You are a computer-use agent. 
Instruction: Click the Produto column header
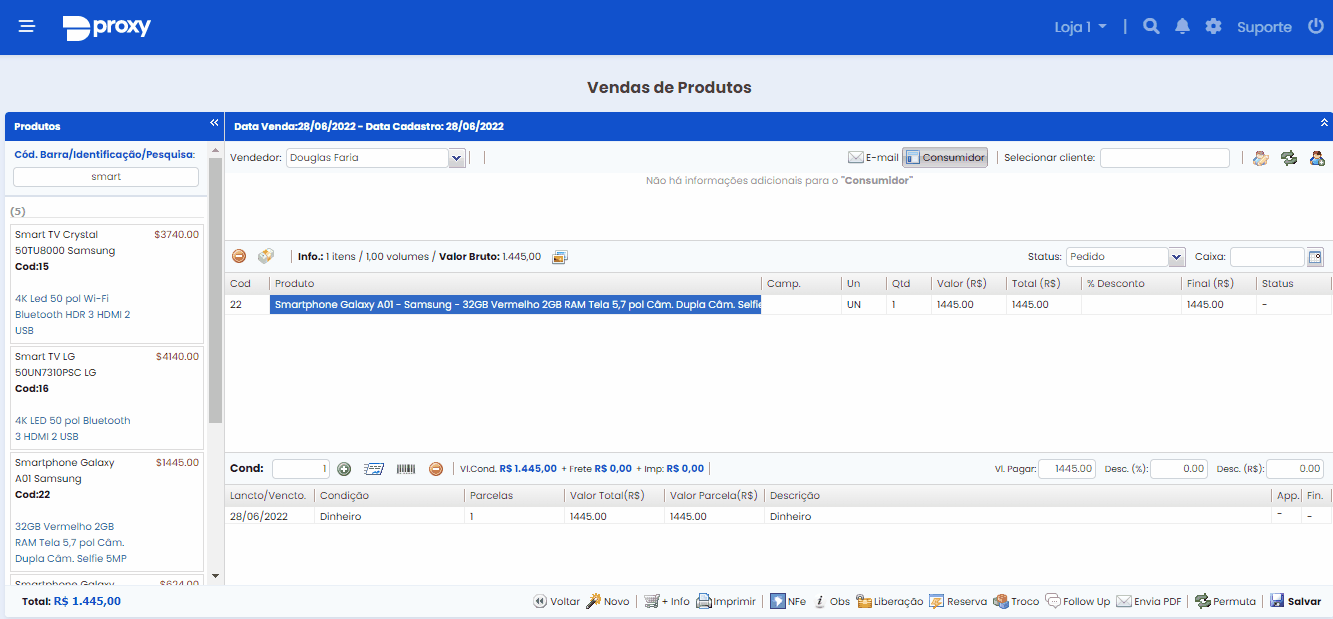tap(515, 284)
